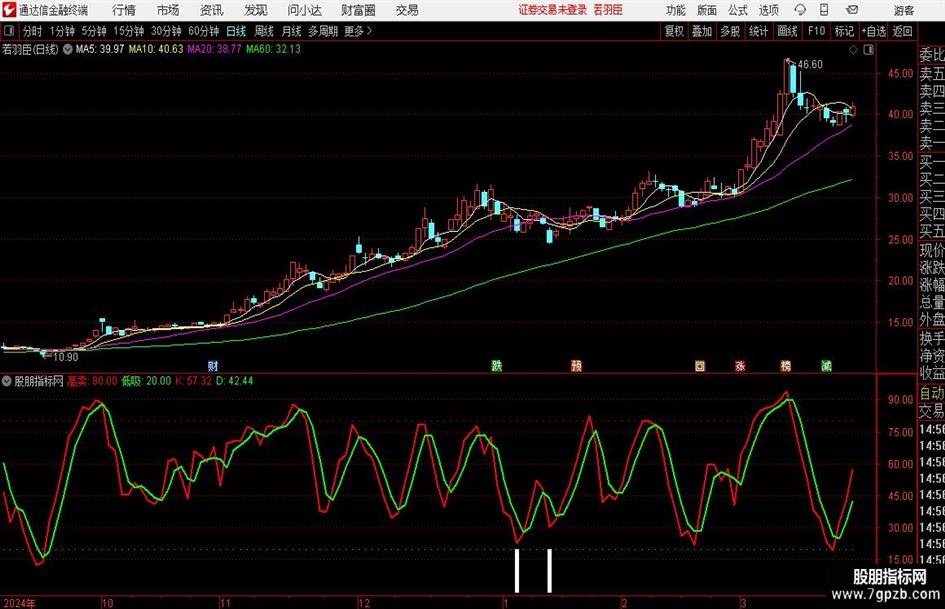
Task: Switch to 30分钟 period
Action: pos(166,31)
